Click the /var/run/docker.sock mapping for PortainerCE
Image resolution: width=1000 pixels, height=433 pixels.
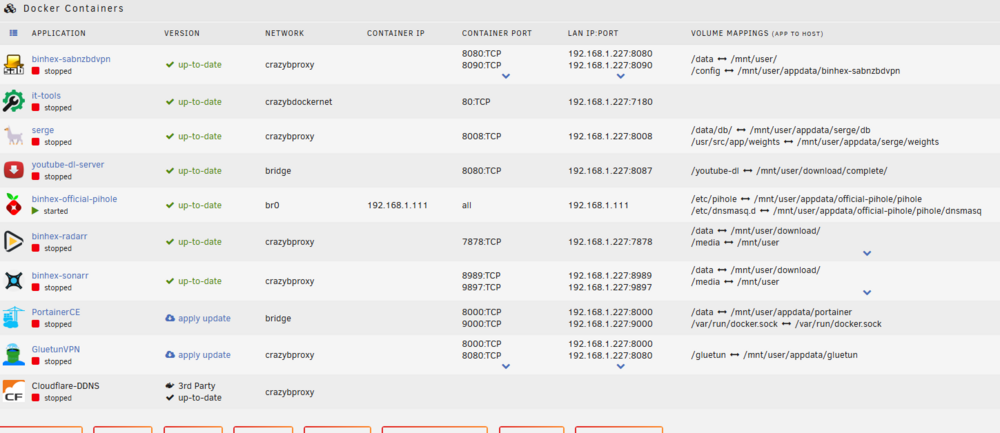[x=786, y=324]
